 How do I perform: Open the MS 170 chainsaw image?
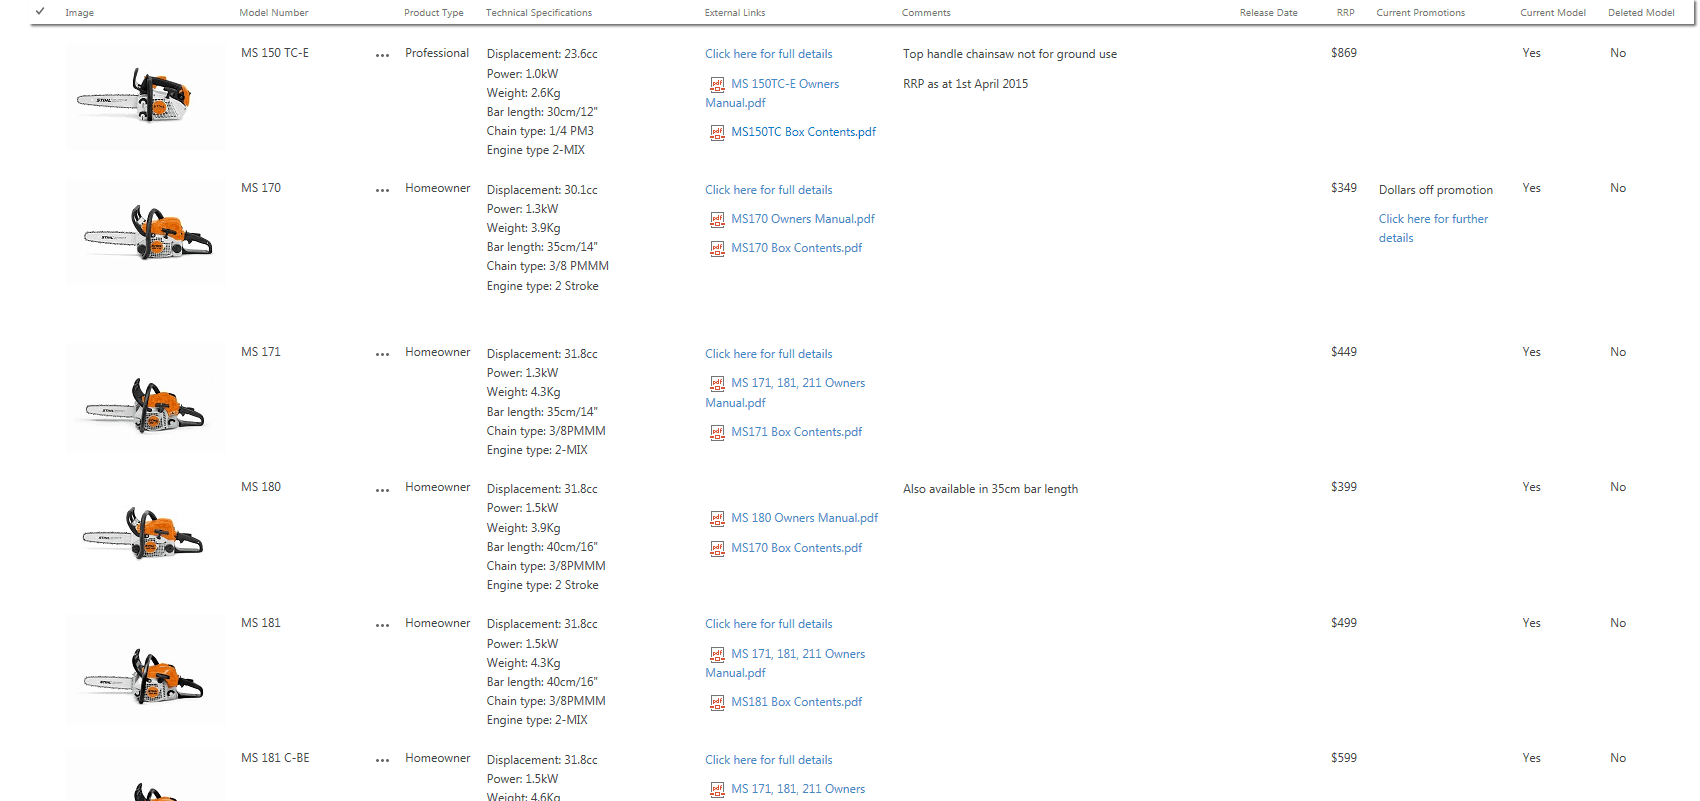click(x=146, y=232)
